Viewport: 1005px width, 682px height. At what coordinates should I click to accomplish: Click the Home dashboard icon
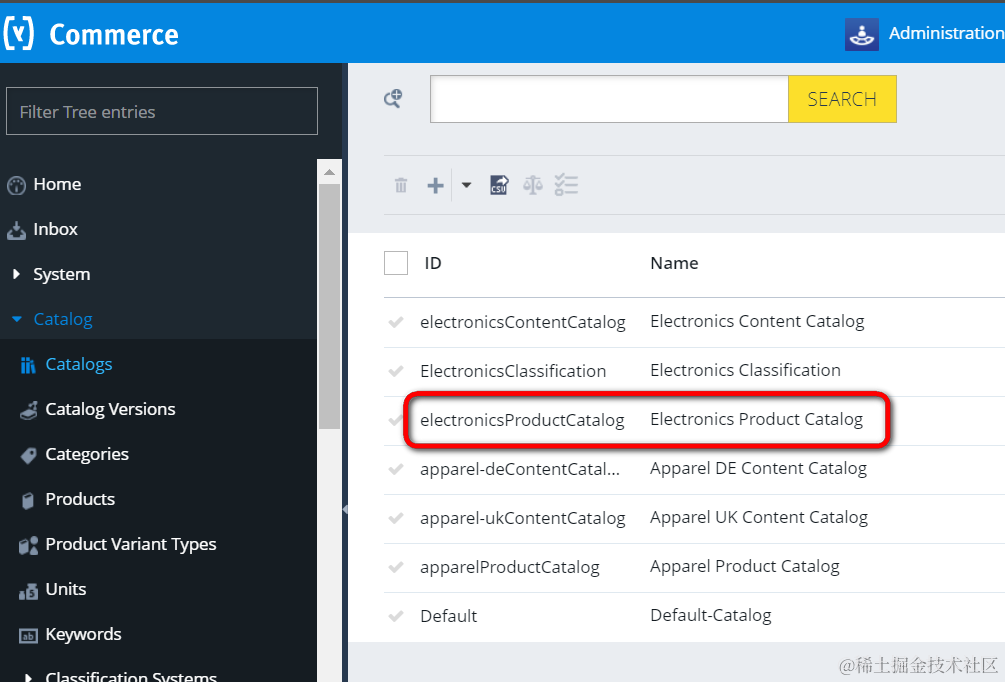(16, 185)
